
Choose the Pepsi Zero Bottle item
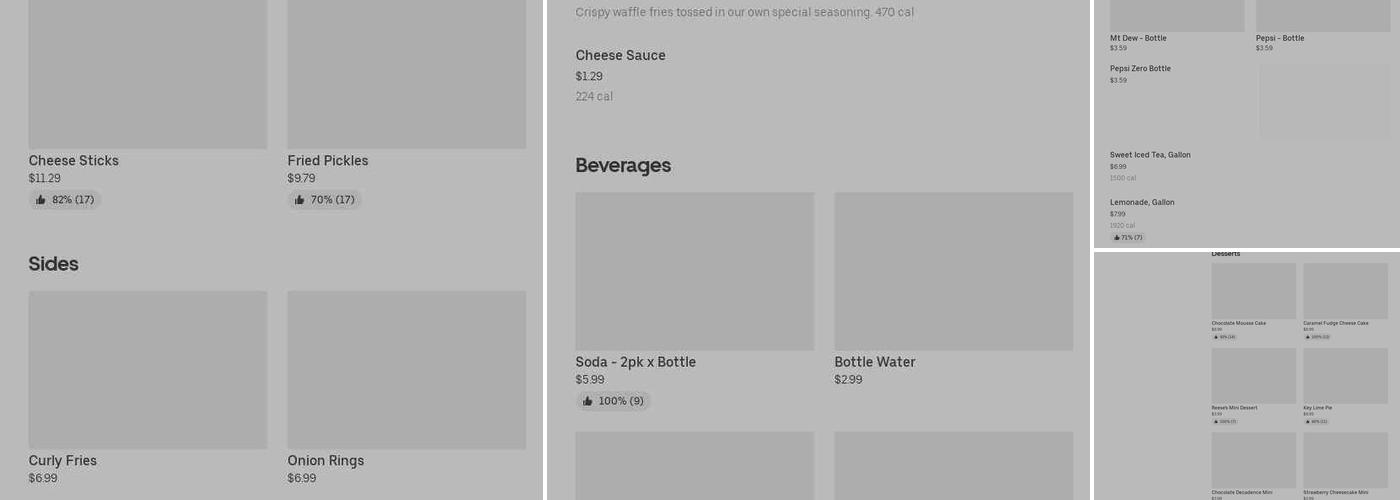1140,69
